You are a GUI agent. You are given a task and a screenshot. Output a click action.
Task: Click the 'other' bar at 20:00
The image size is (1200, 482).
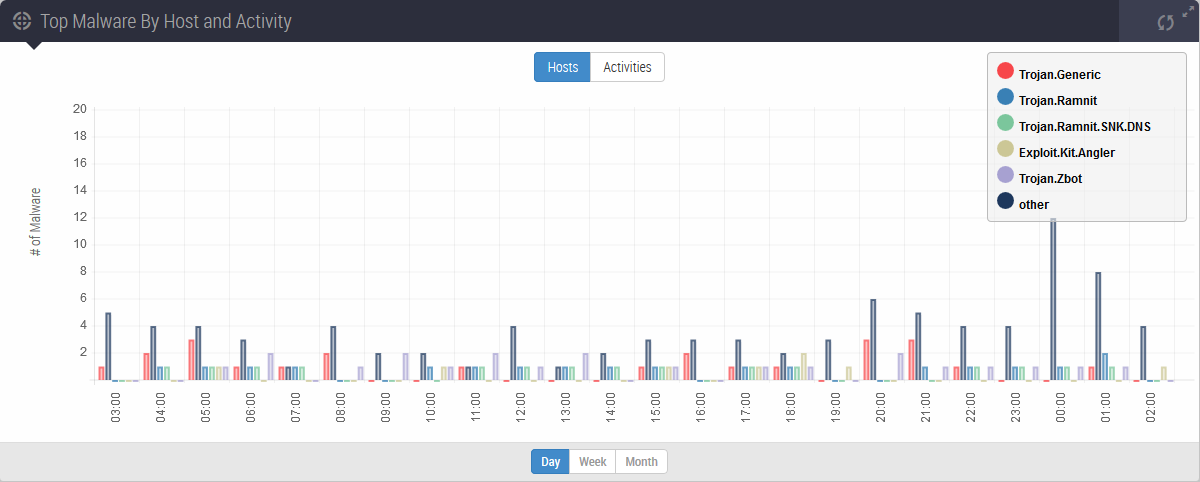873,340
